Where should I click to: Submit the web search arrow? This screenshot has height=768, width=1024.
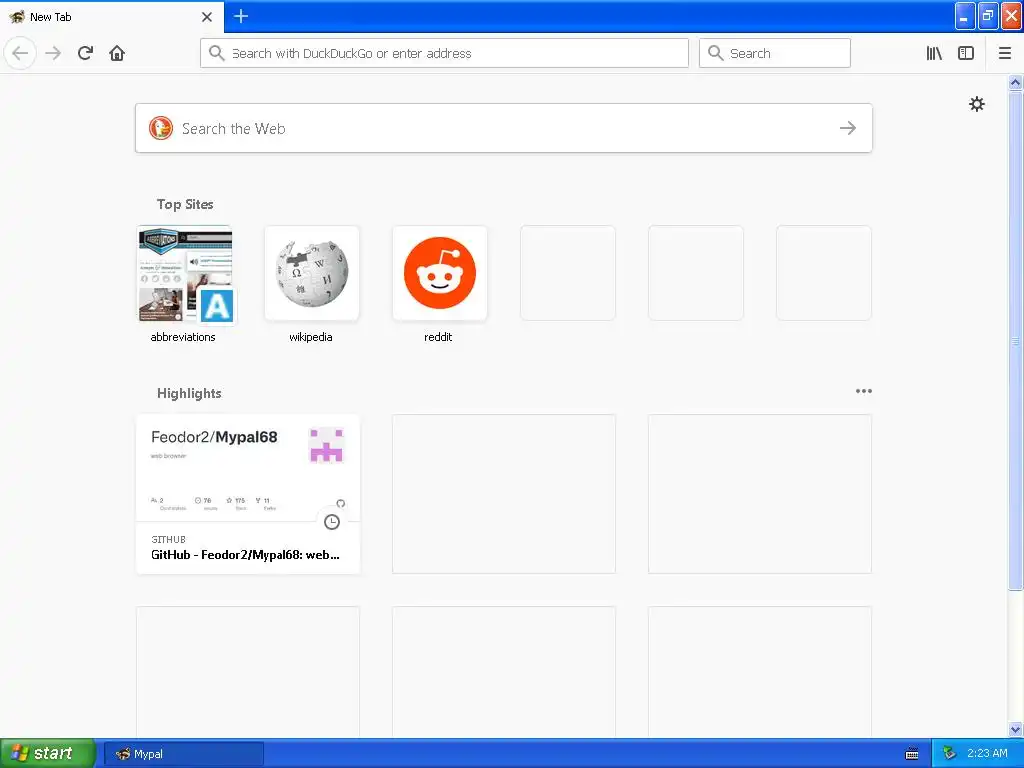[848, 128]
